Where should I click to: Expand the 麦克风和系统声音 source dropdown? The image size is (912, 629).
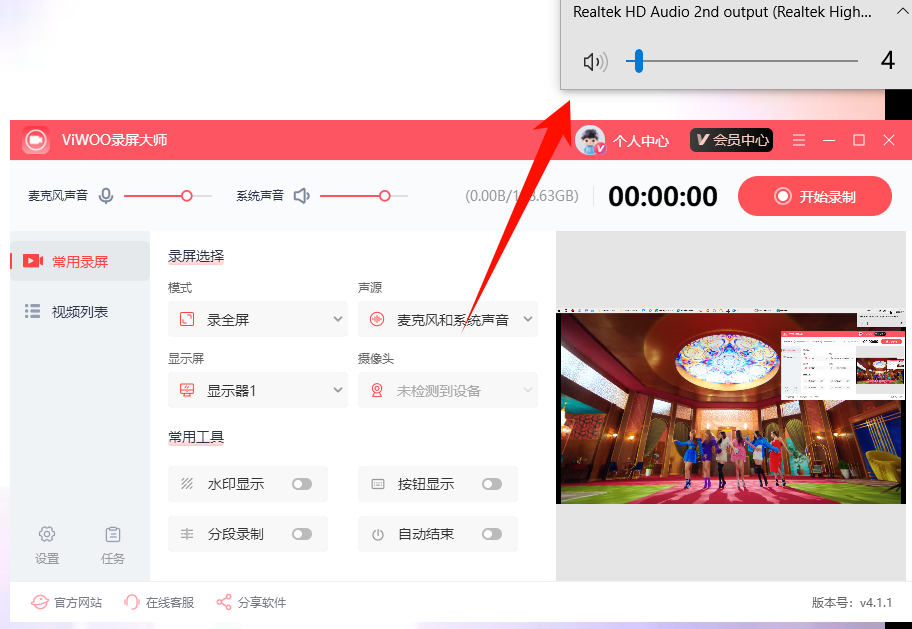coord(448,319)
